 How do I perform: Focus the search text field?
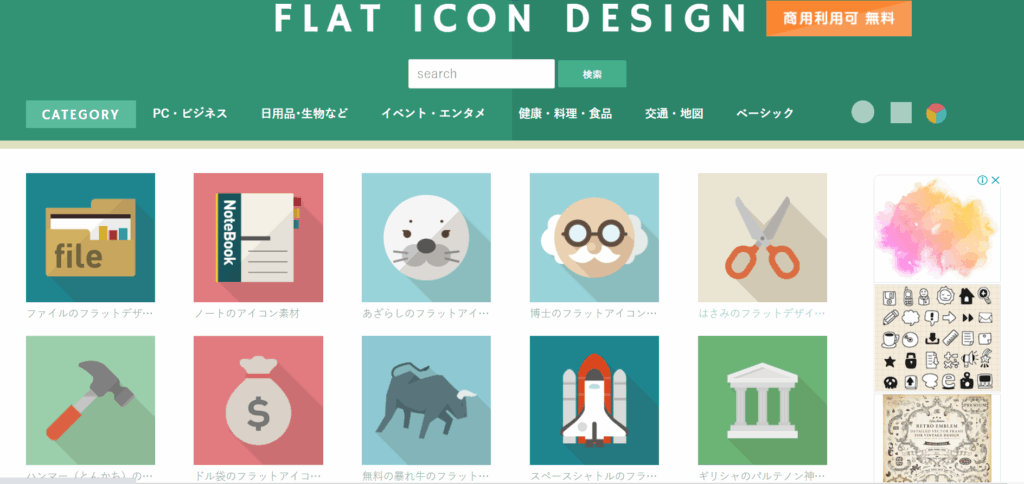(481, 74)
